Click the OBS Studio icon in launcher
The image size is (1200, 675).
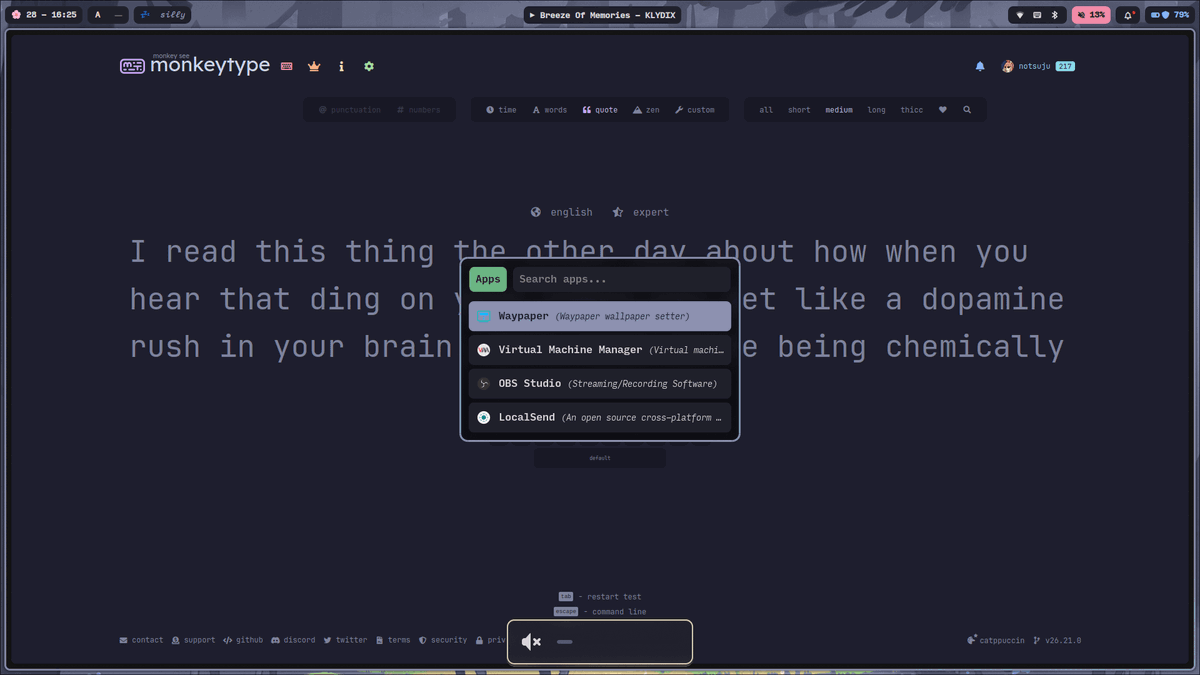point(484,384)
